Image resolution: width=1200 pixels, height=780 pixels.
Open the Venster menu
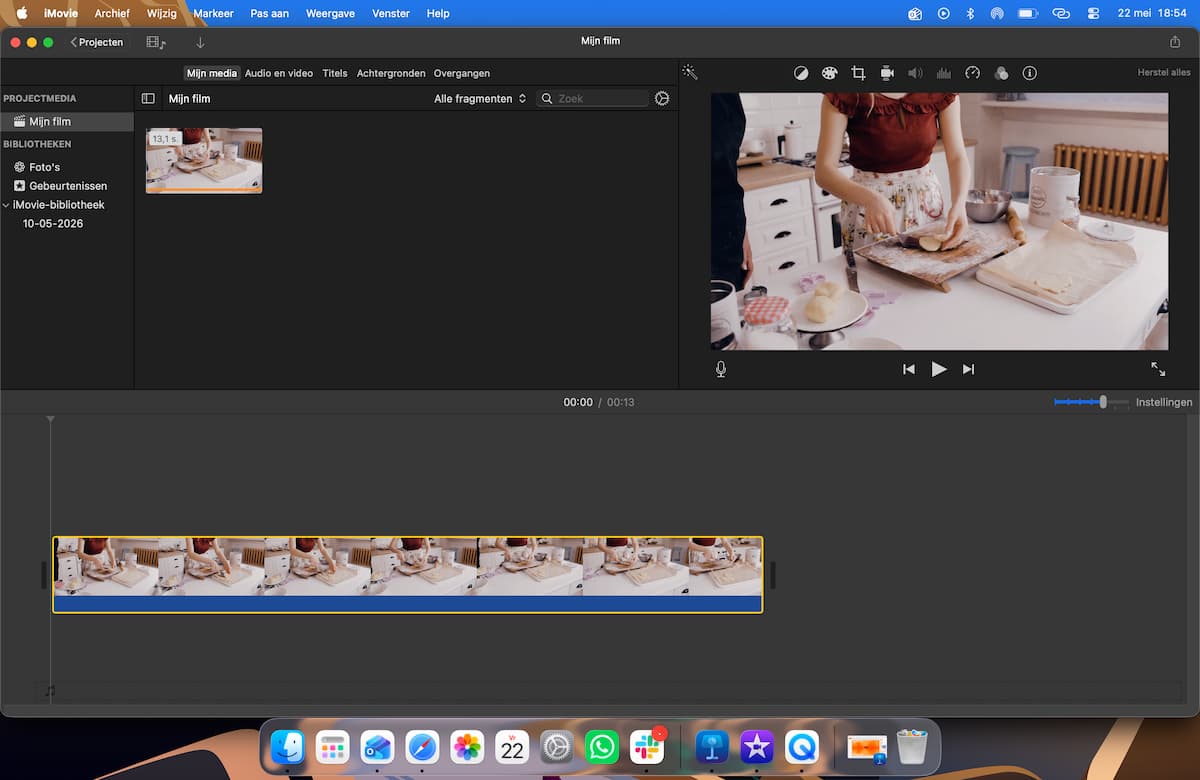[390, 13]
